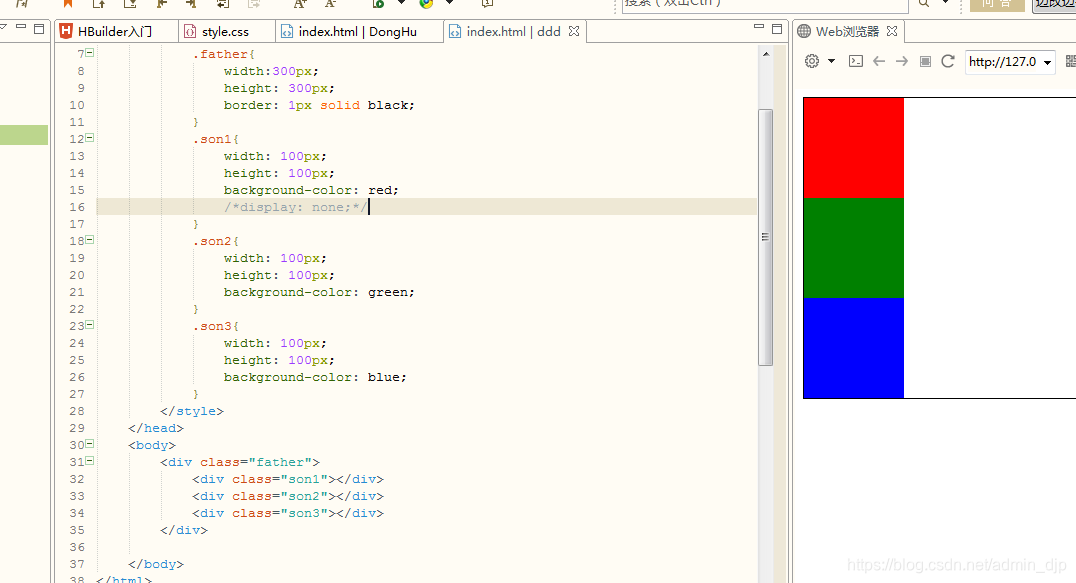Click the http://127.0 address field
1076x583 pixels.
[x=1003, y=62]
